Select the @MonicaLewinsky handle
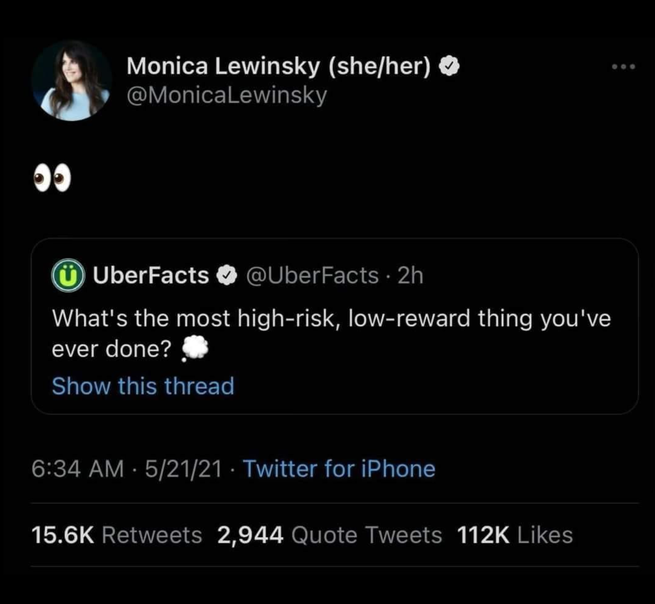 coord(227,96)
